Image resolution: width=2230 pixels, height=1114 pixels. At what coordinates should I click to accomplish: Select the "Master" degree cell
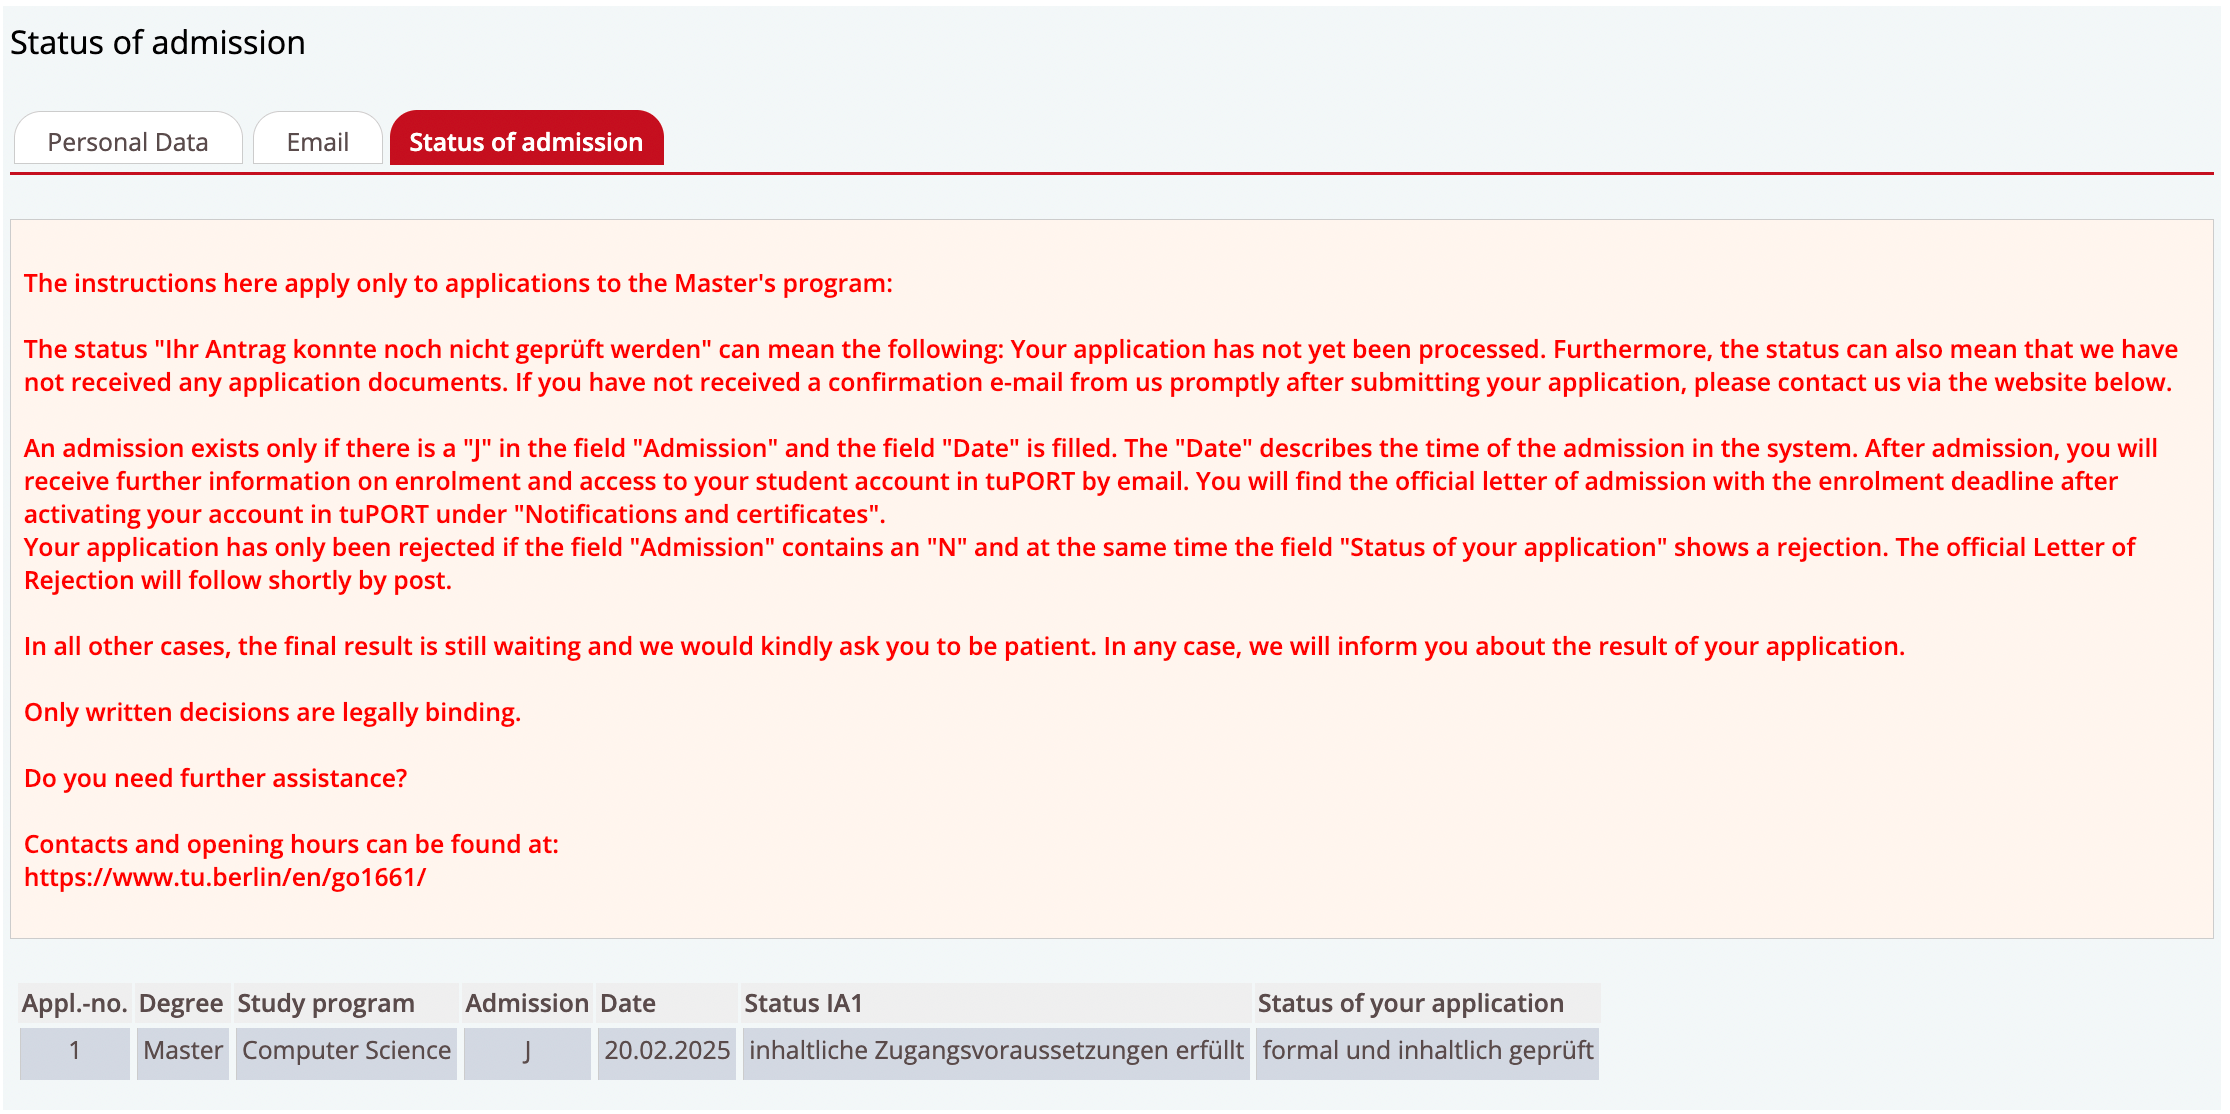point(182,1053)
